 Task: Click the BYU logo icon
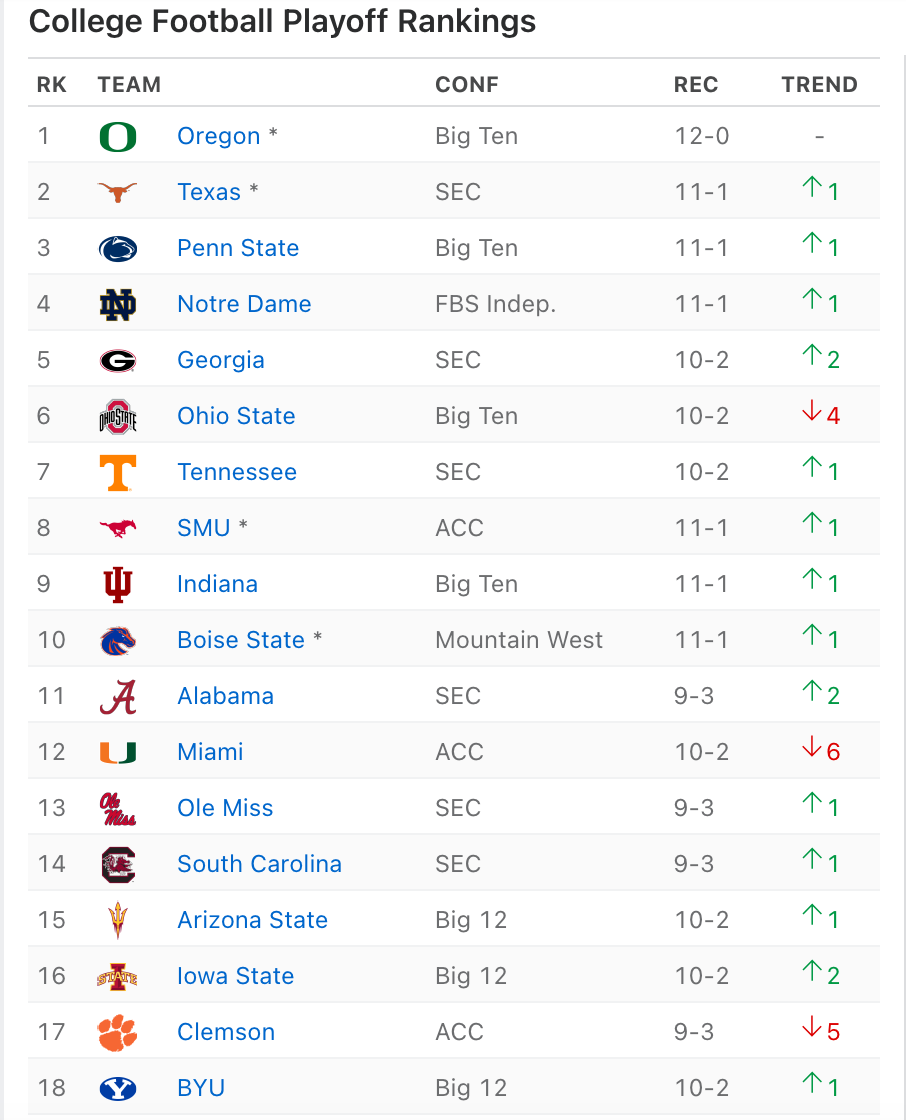(118, 1089)
